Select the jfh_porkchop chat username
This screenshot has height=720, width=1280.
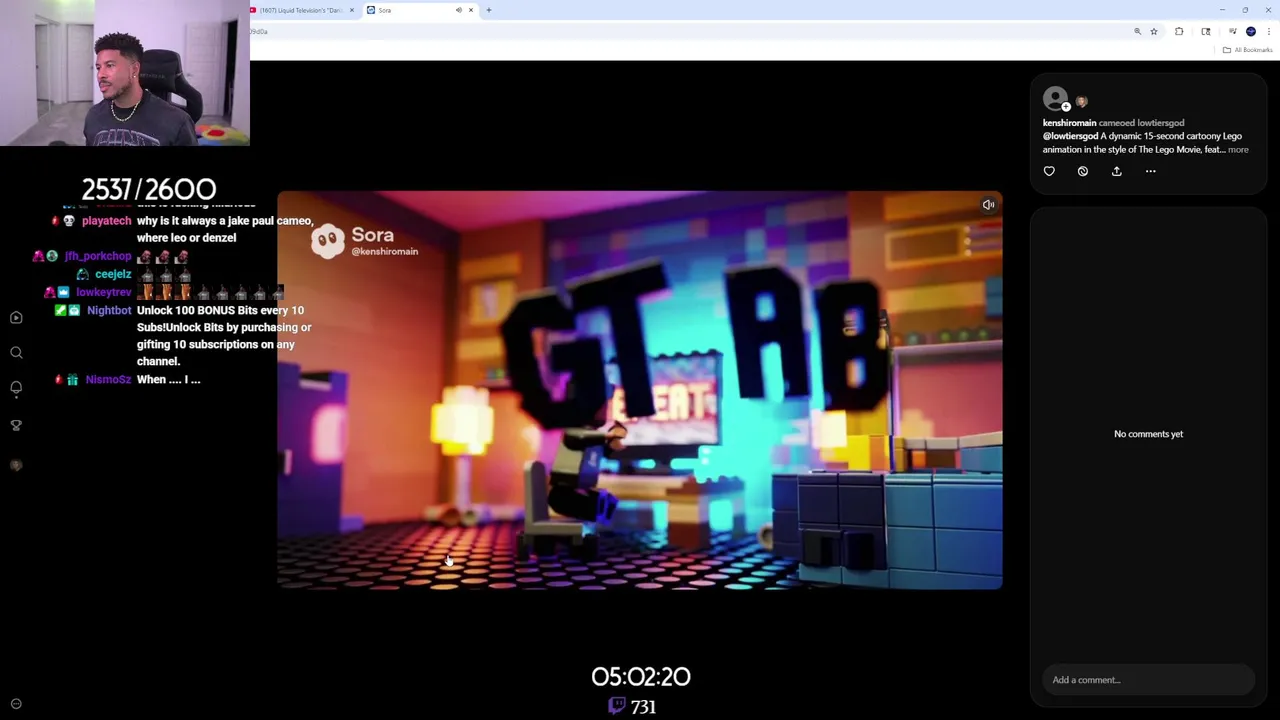(98, 256)
